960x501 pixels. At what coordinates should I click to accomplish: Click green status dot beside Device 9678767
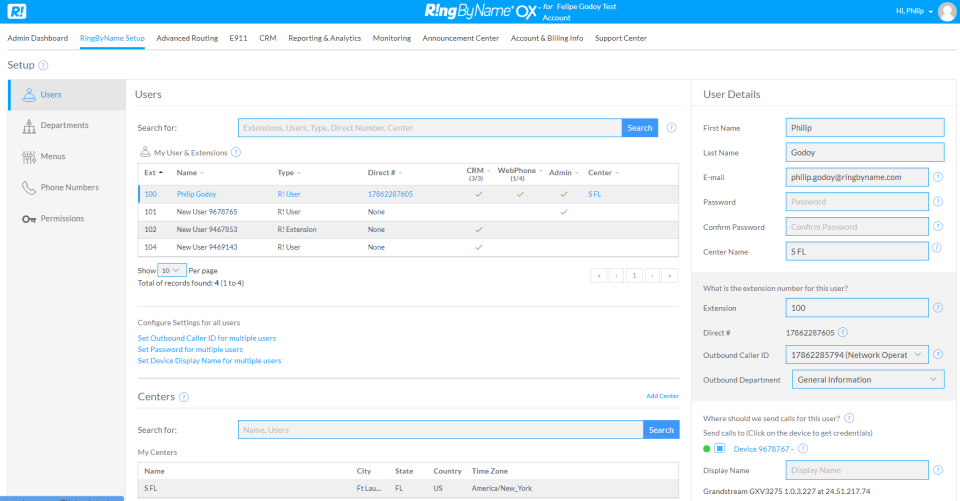coord(707,449)
